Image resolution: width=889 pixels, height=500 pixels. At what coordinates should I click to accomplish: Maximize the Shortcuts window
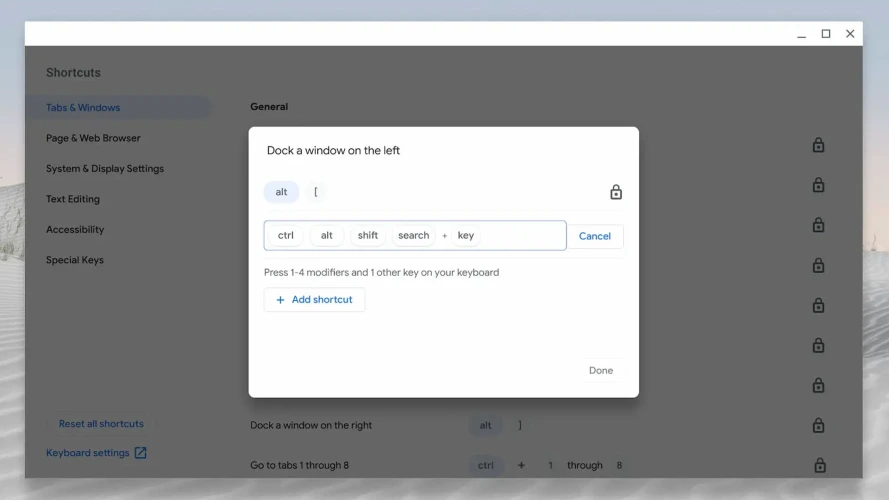(x=826, y=34)
